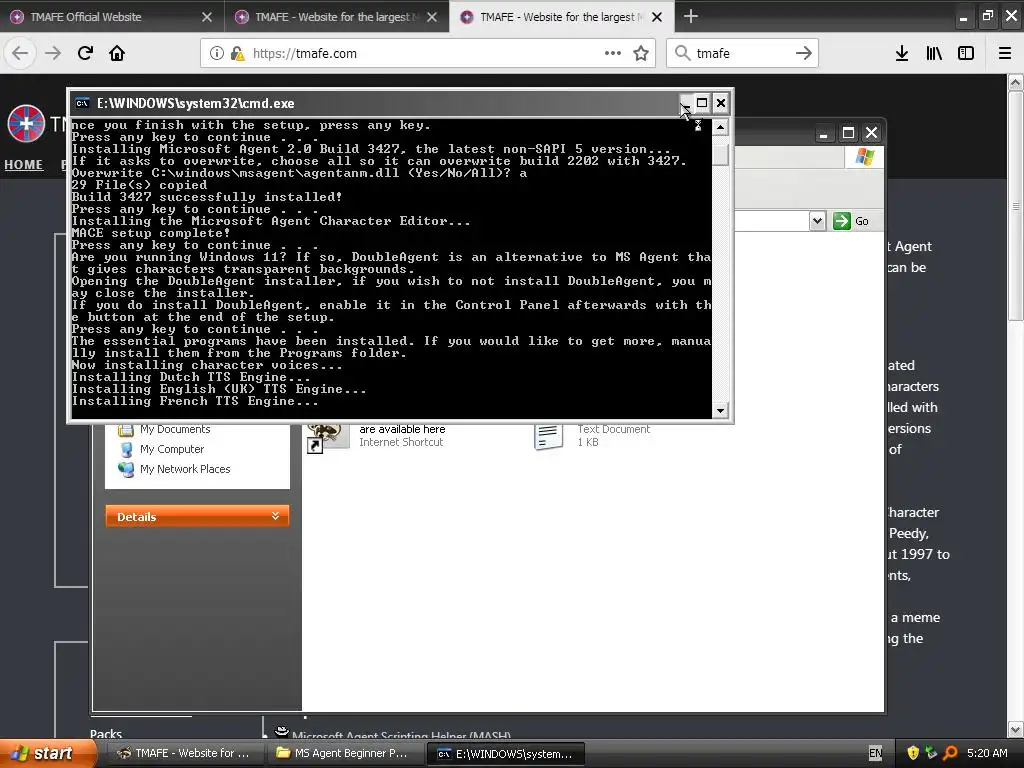Click the orange magnifier tray icon
Screen dimensions: 1024x768
tap(950, 753)
